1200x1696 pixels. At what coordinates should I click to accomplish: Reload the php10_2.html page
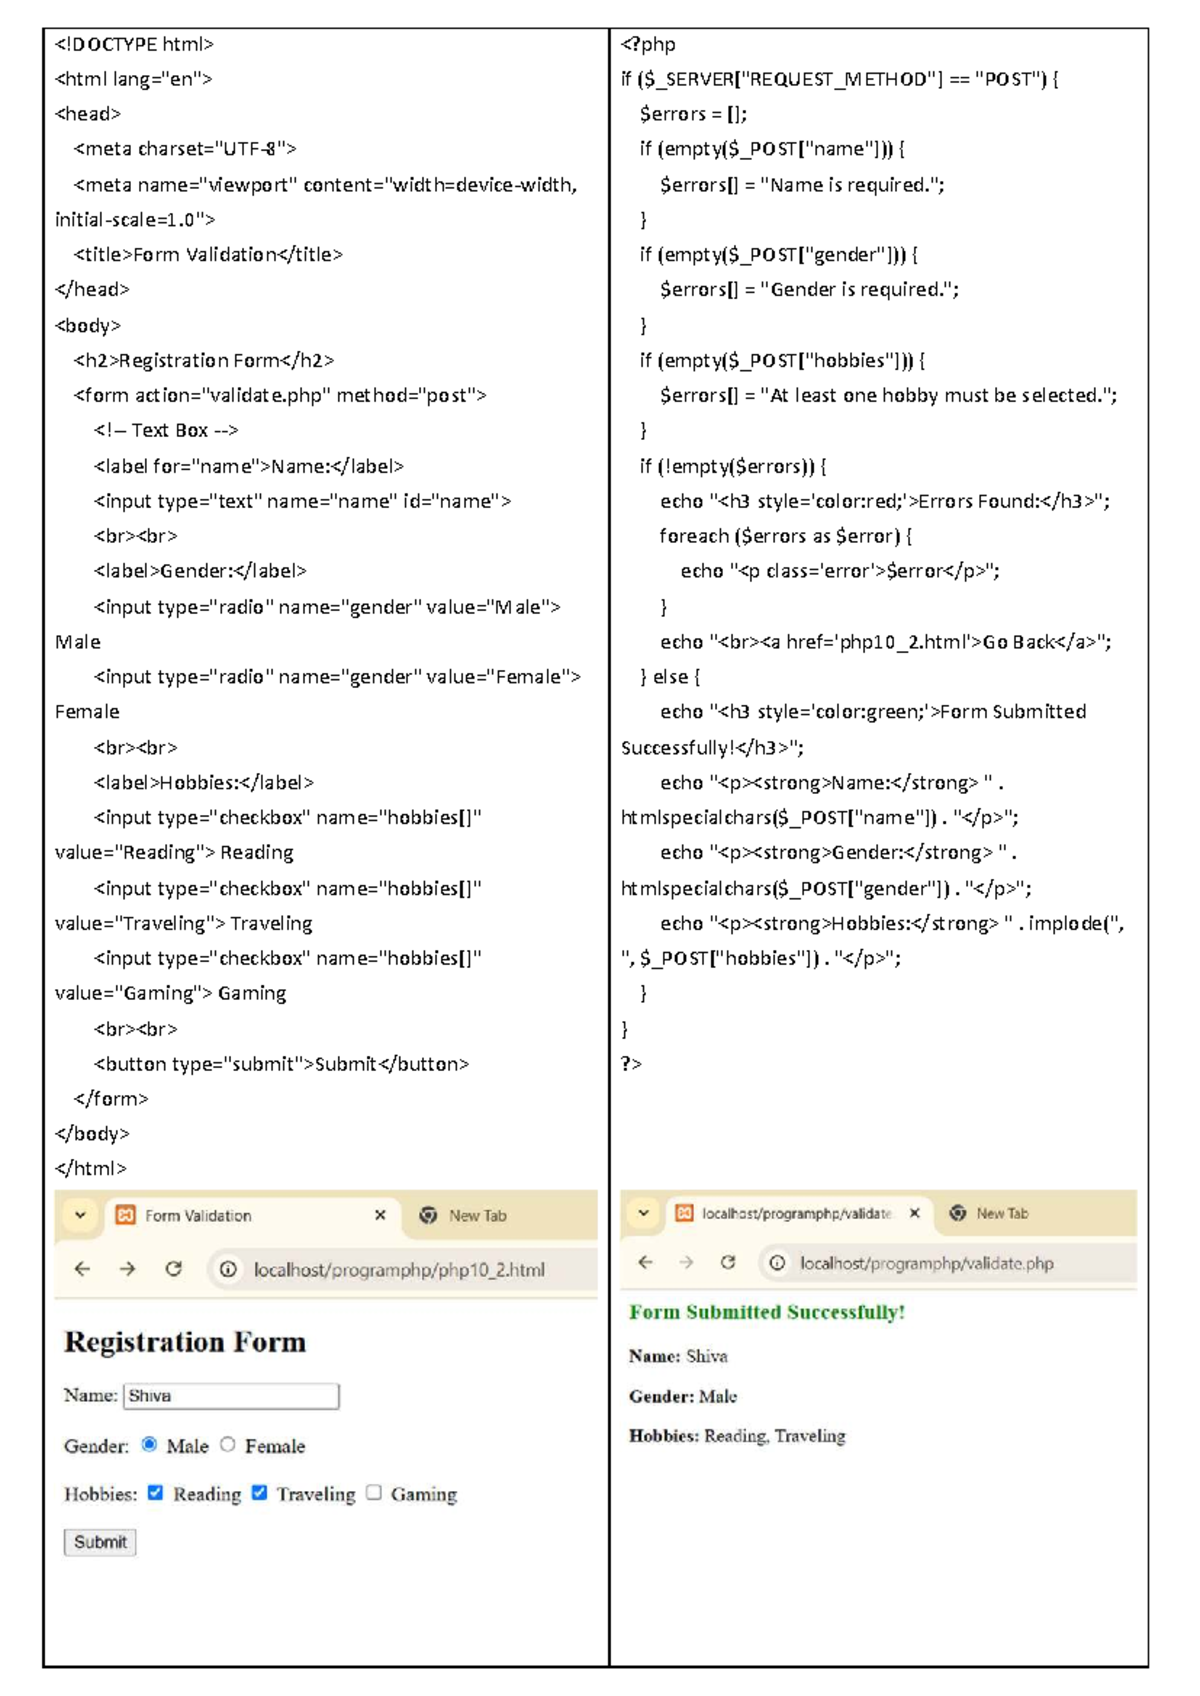point(174,1269)
